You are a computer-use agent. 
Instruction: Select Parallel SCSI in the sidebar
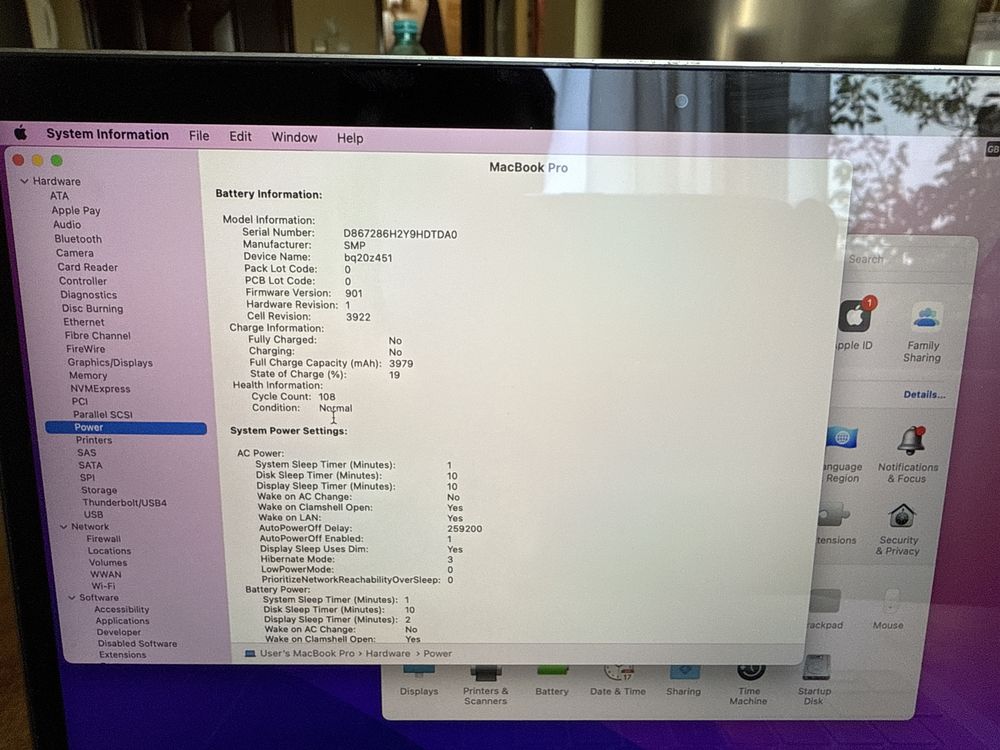[x=103, y=415]
